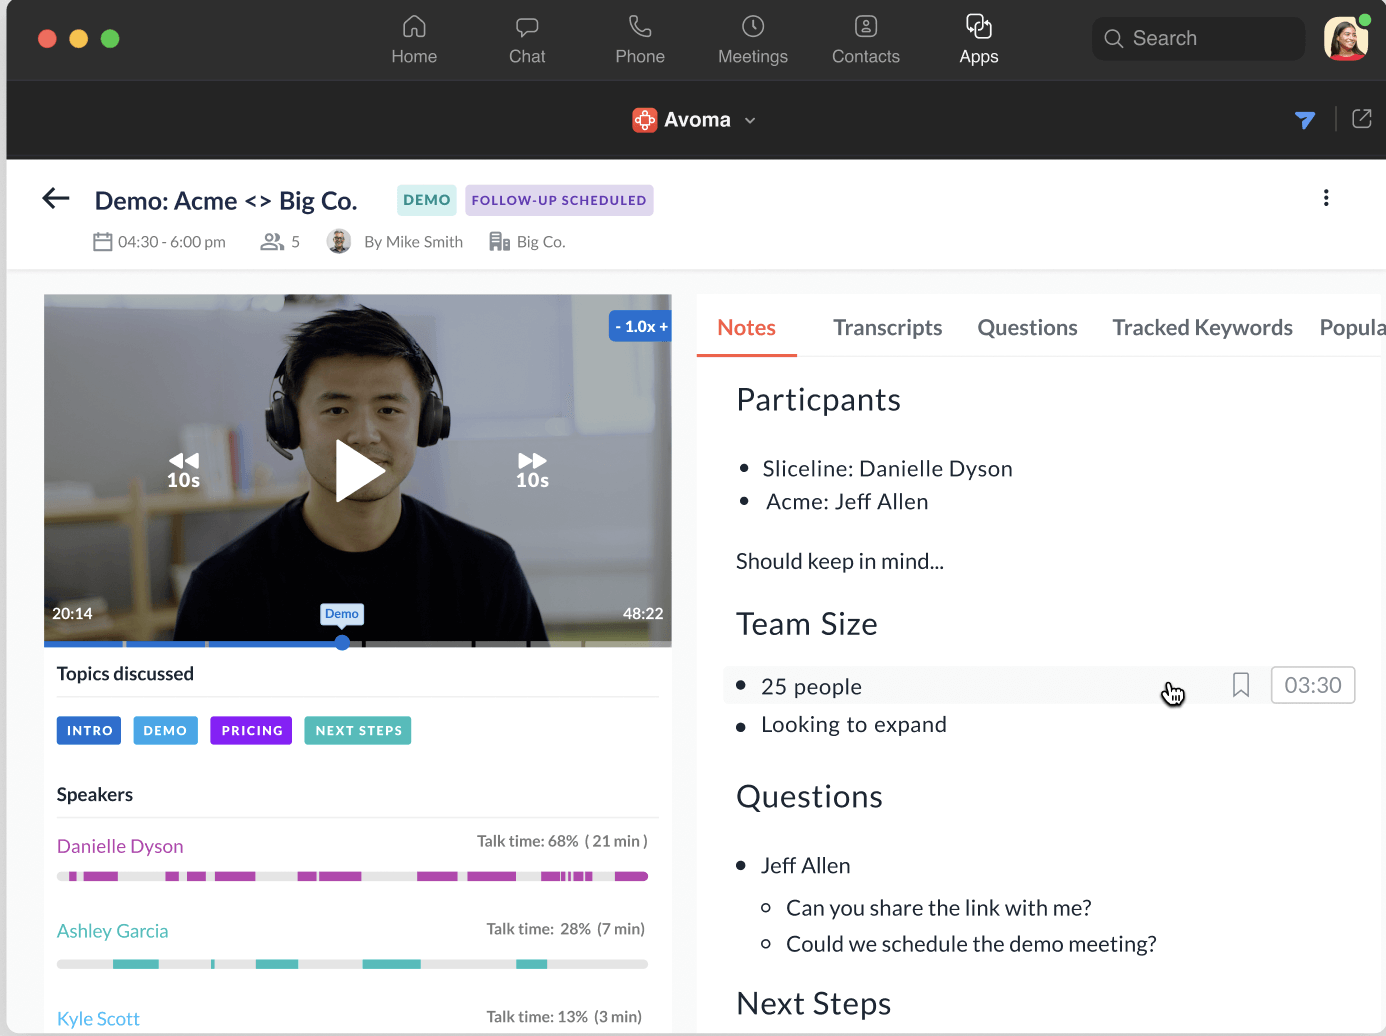The width and height of the screenshot is (1386, 1036).
Task: Click speaker name Danielle Dyson
Action: [x=120, y=846]
